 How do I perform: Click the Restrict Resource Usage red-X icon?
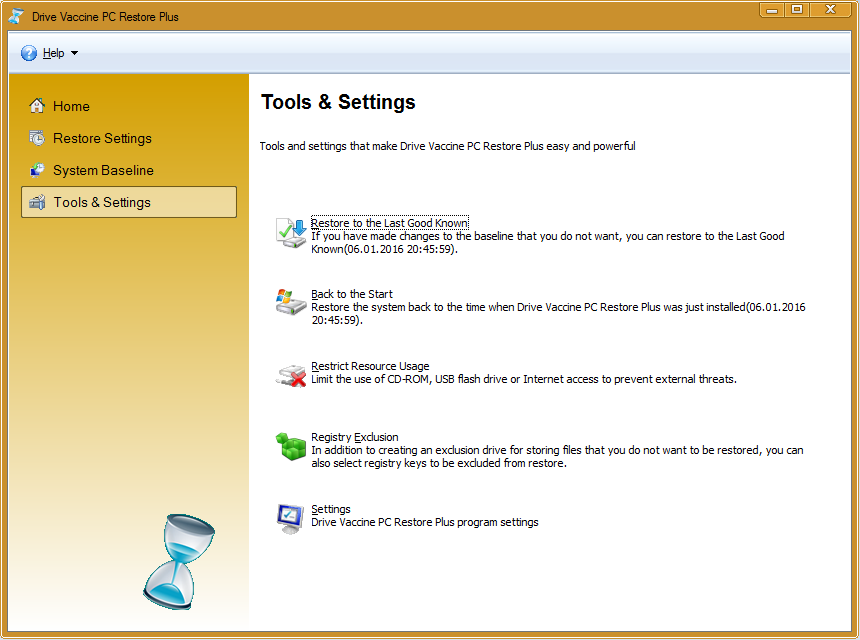291,375
